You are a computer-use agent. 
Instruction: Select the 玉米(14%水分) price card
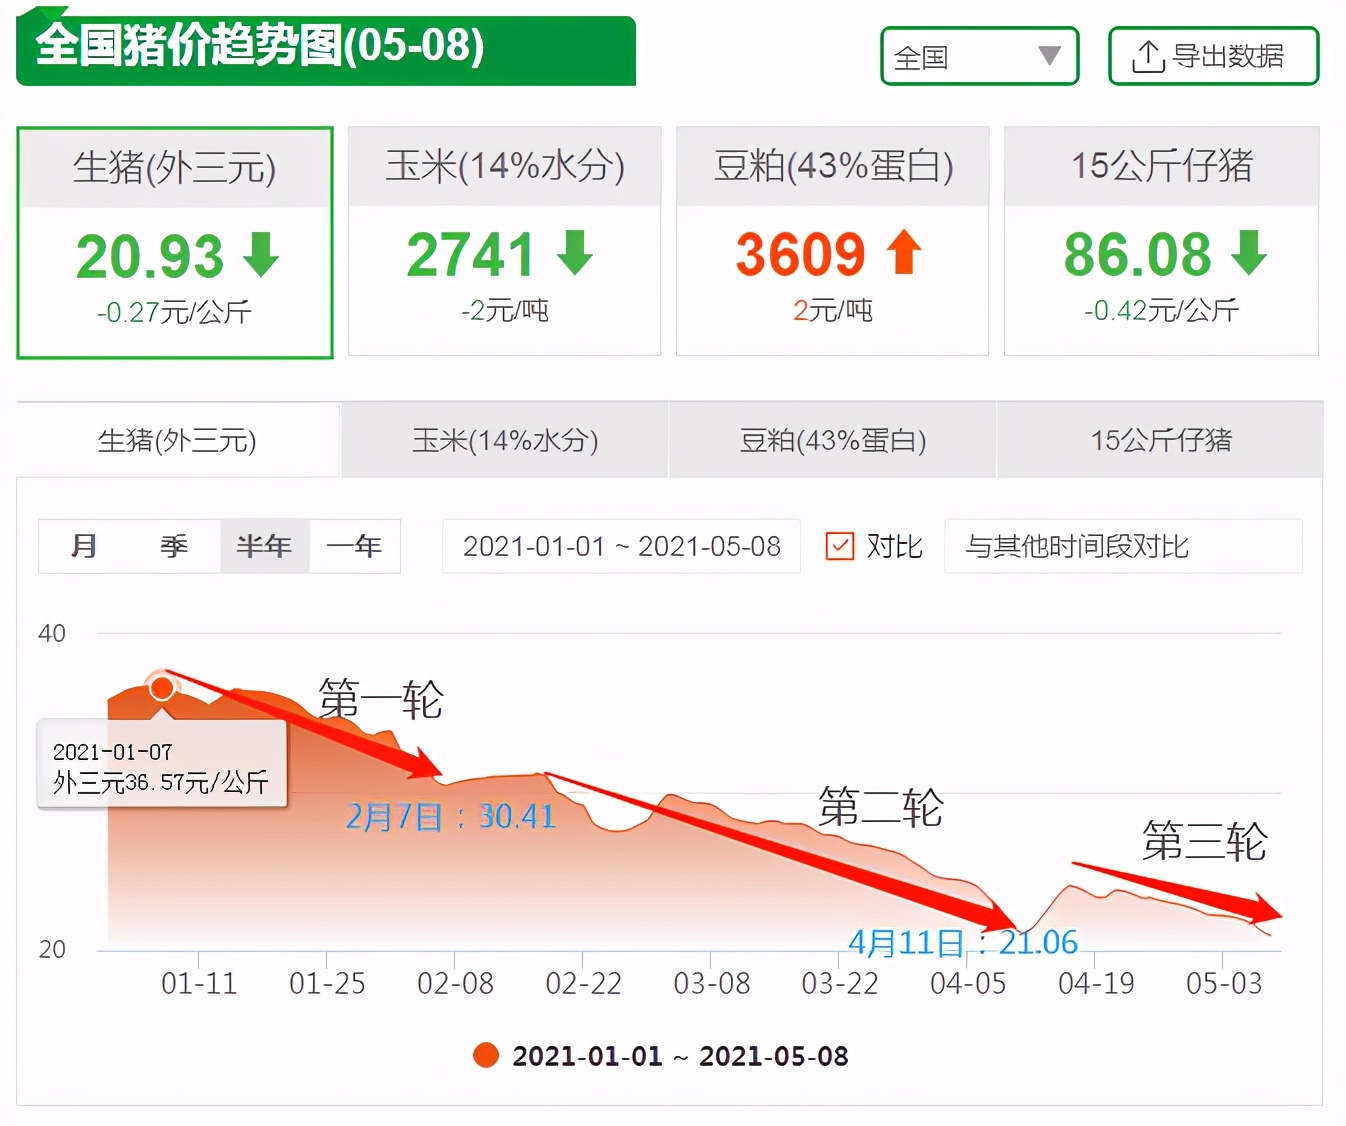[504, 241]
